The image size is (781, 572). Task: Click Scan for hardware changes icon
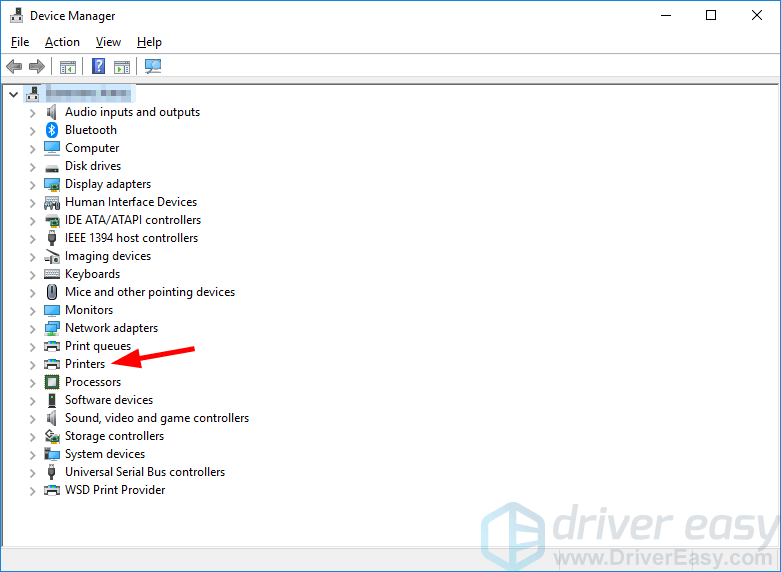(153, 67)
